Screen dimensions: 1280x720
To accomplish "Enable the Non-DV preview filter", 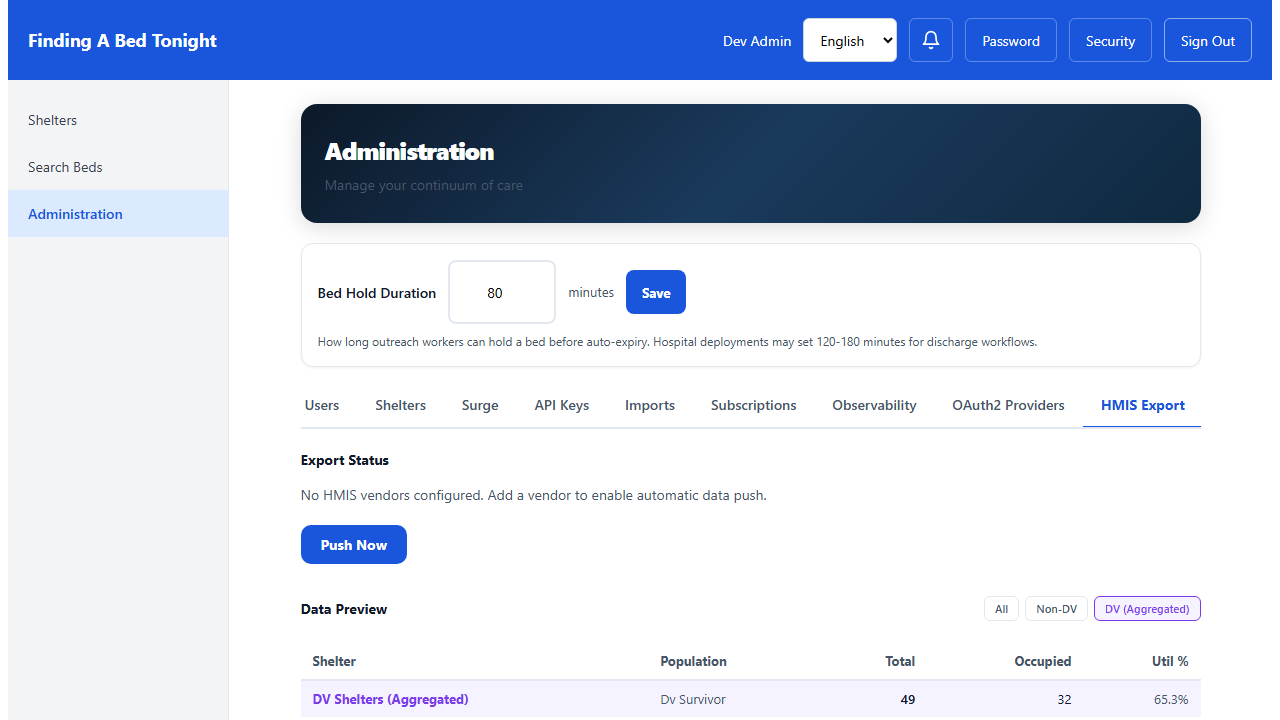I will pos(1056,608).
